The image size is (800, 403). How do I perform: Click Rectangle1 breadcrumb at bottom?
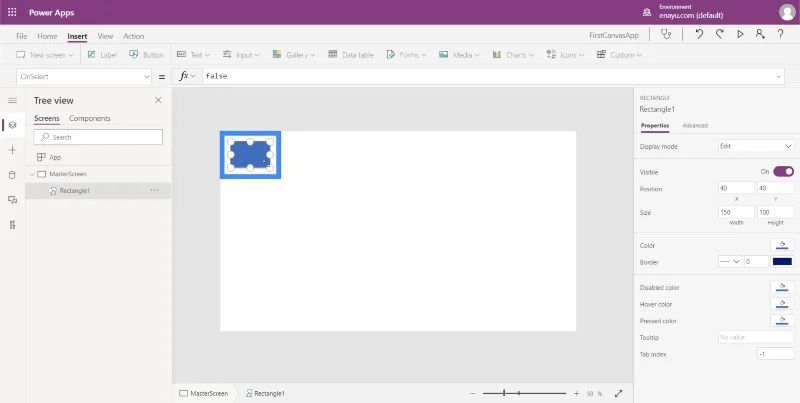tap(265, 393)
